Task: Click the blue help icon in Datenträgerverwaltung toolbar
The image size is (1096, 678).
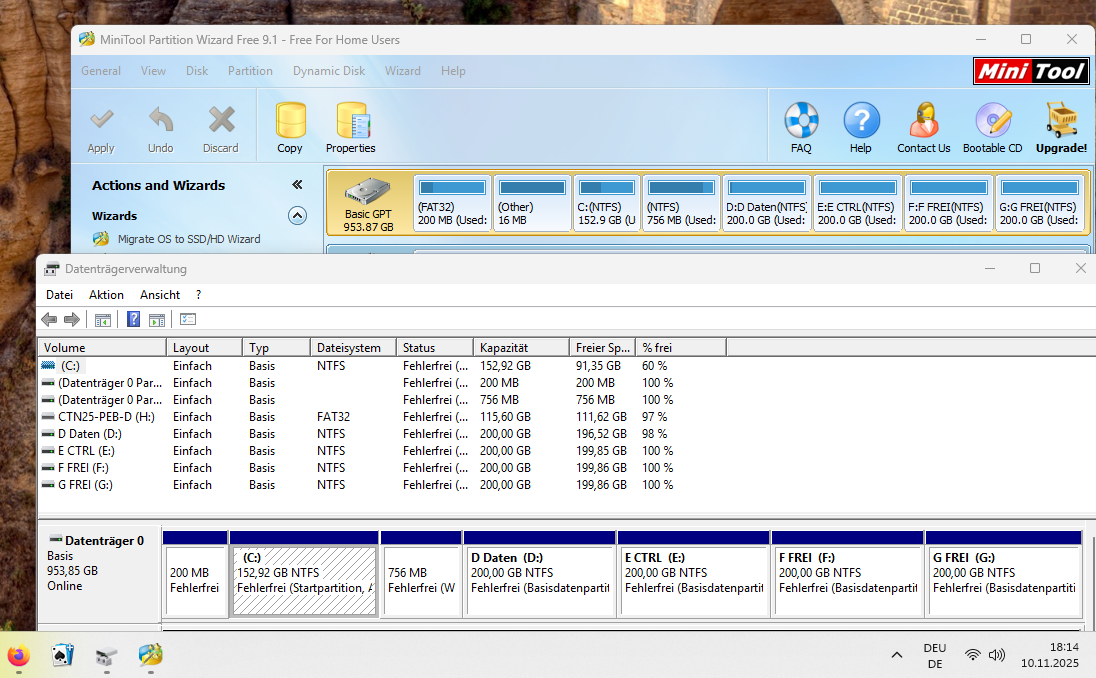Action: point(134,319)
